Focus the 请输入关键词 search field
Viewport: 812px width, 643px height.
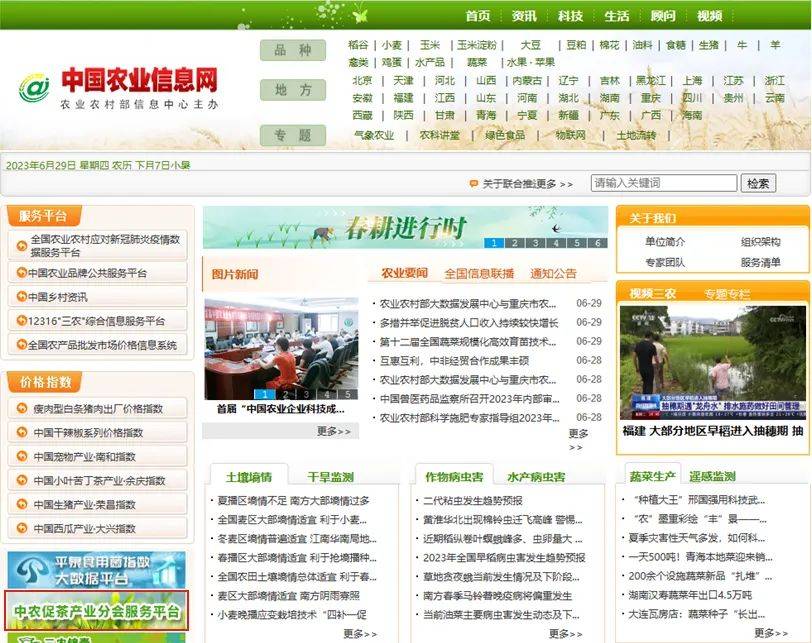click(x=664, y=183)
